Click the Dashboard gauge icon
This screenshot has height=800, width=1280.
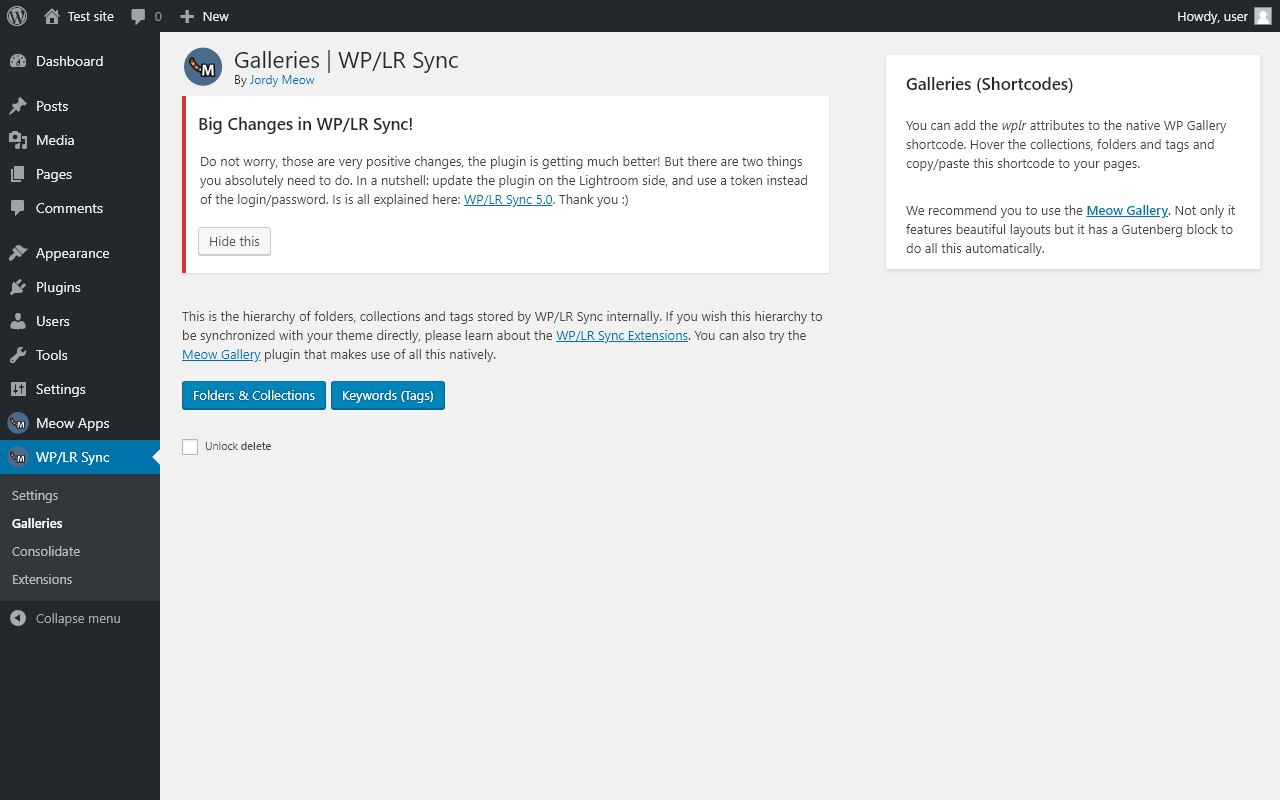pos(18,61)
